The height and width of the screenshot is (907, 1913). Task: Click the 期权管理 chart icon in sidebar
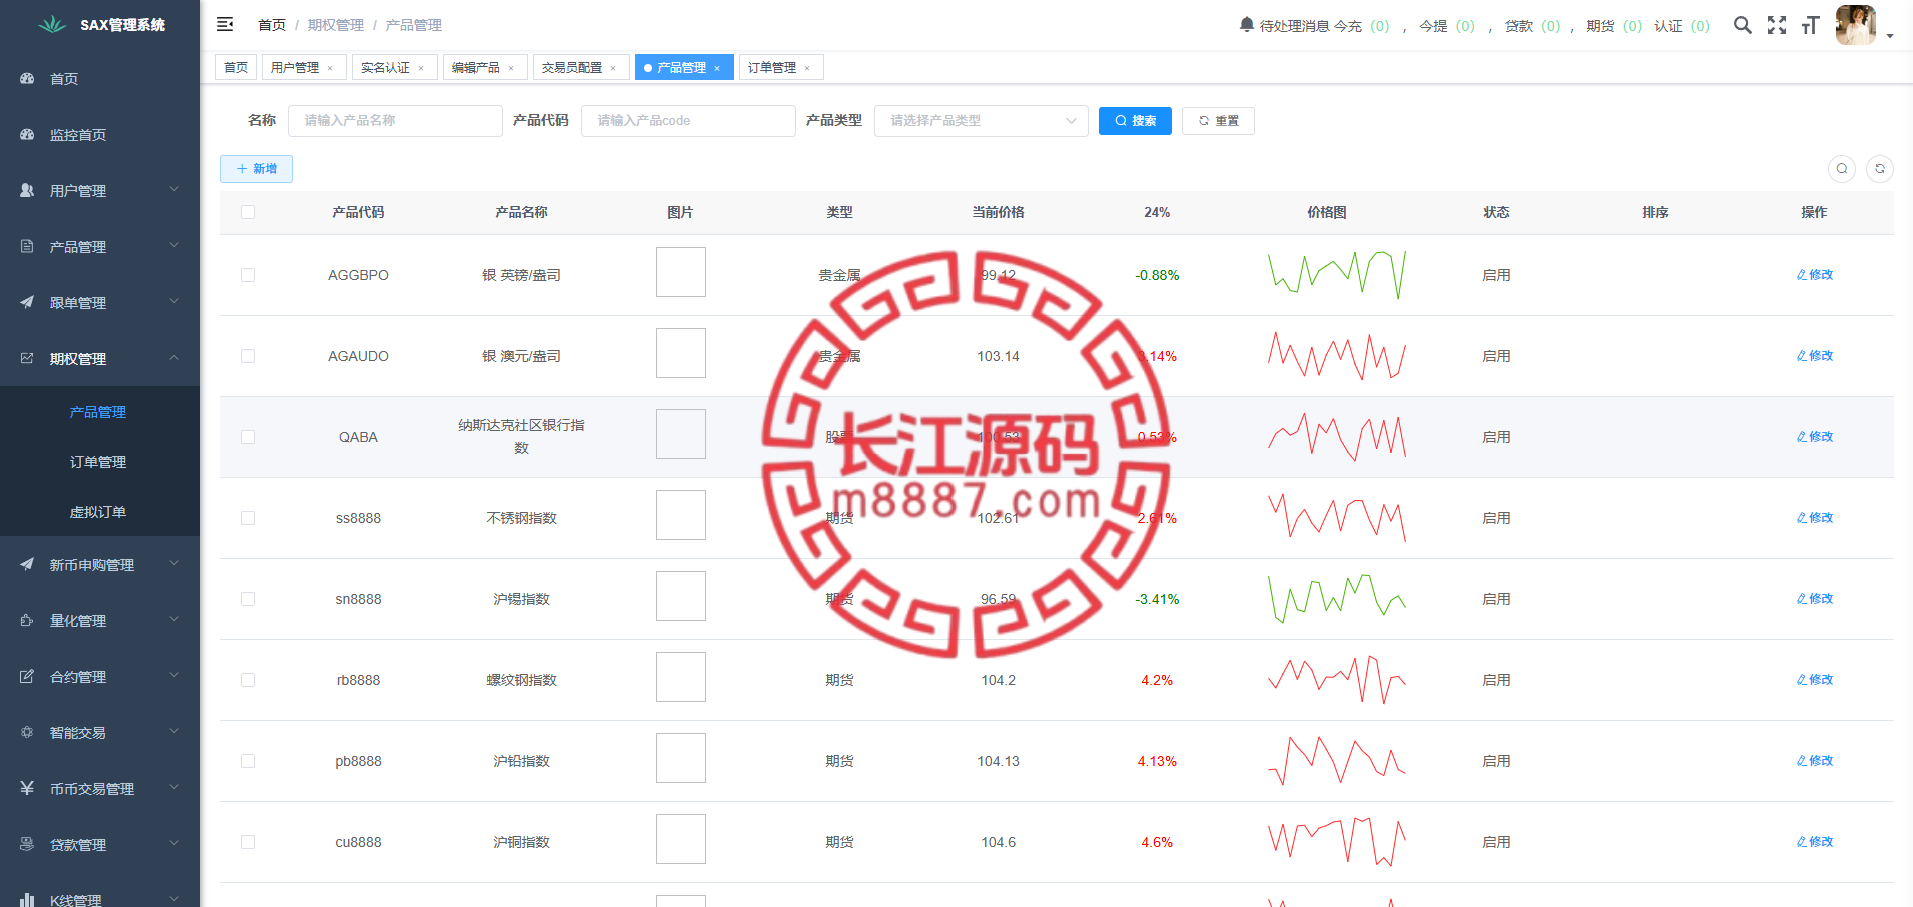click(27, 358)
